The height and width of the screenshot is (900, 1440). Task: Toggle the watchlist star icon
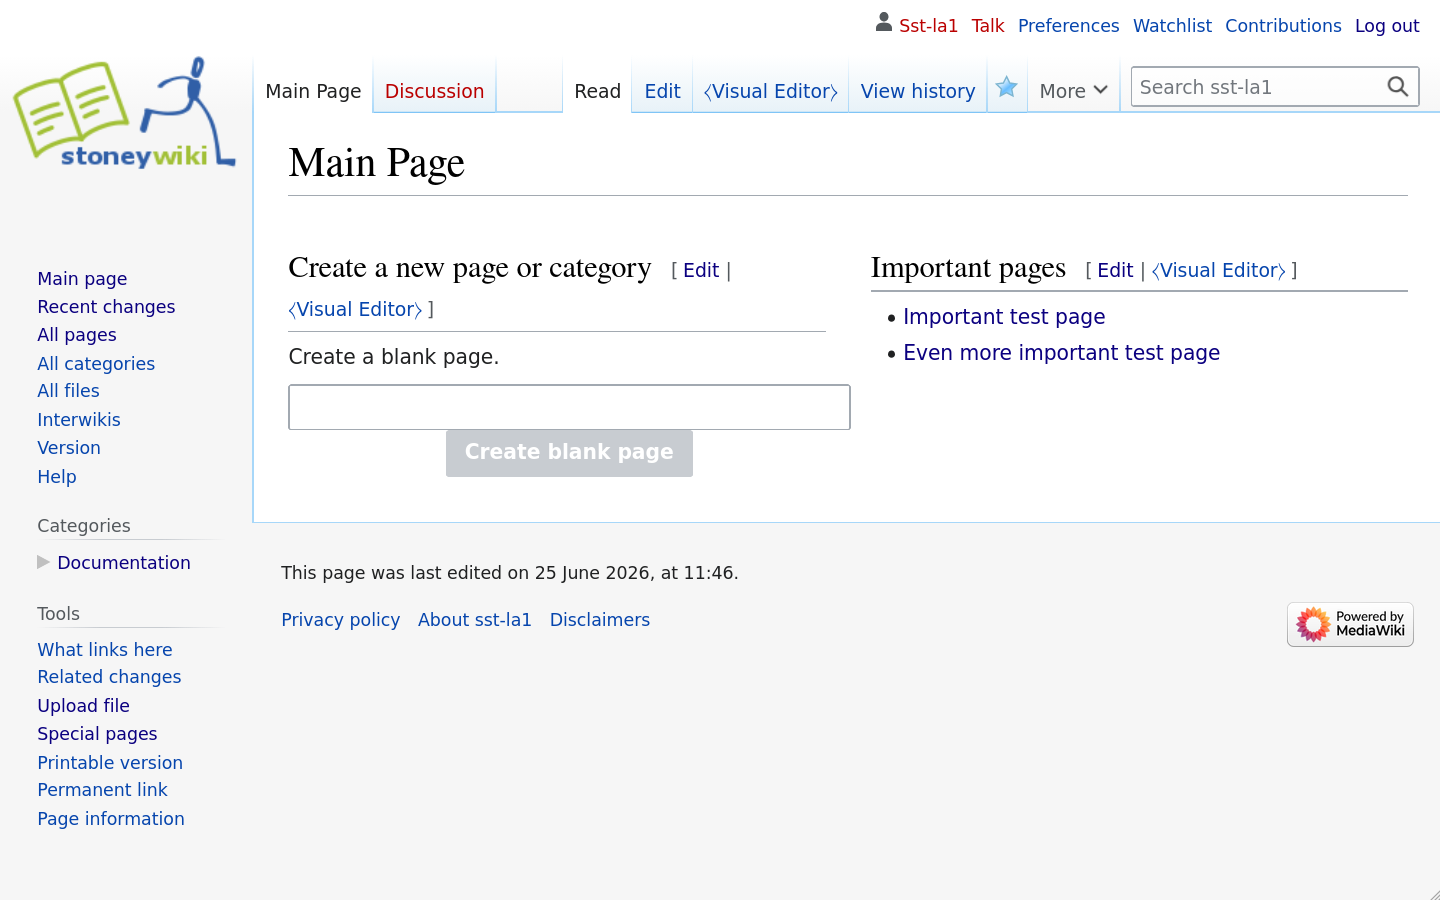(1007, 88)
